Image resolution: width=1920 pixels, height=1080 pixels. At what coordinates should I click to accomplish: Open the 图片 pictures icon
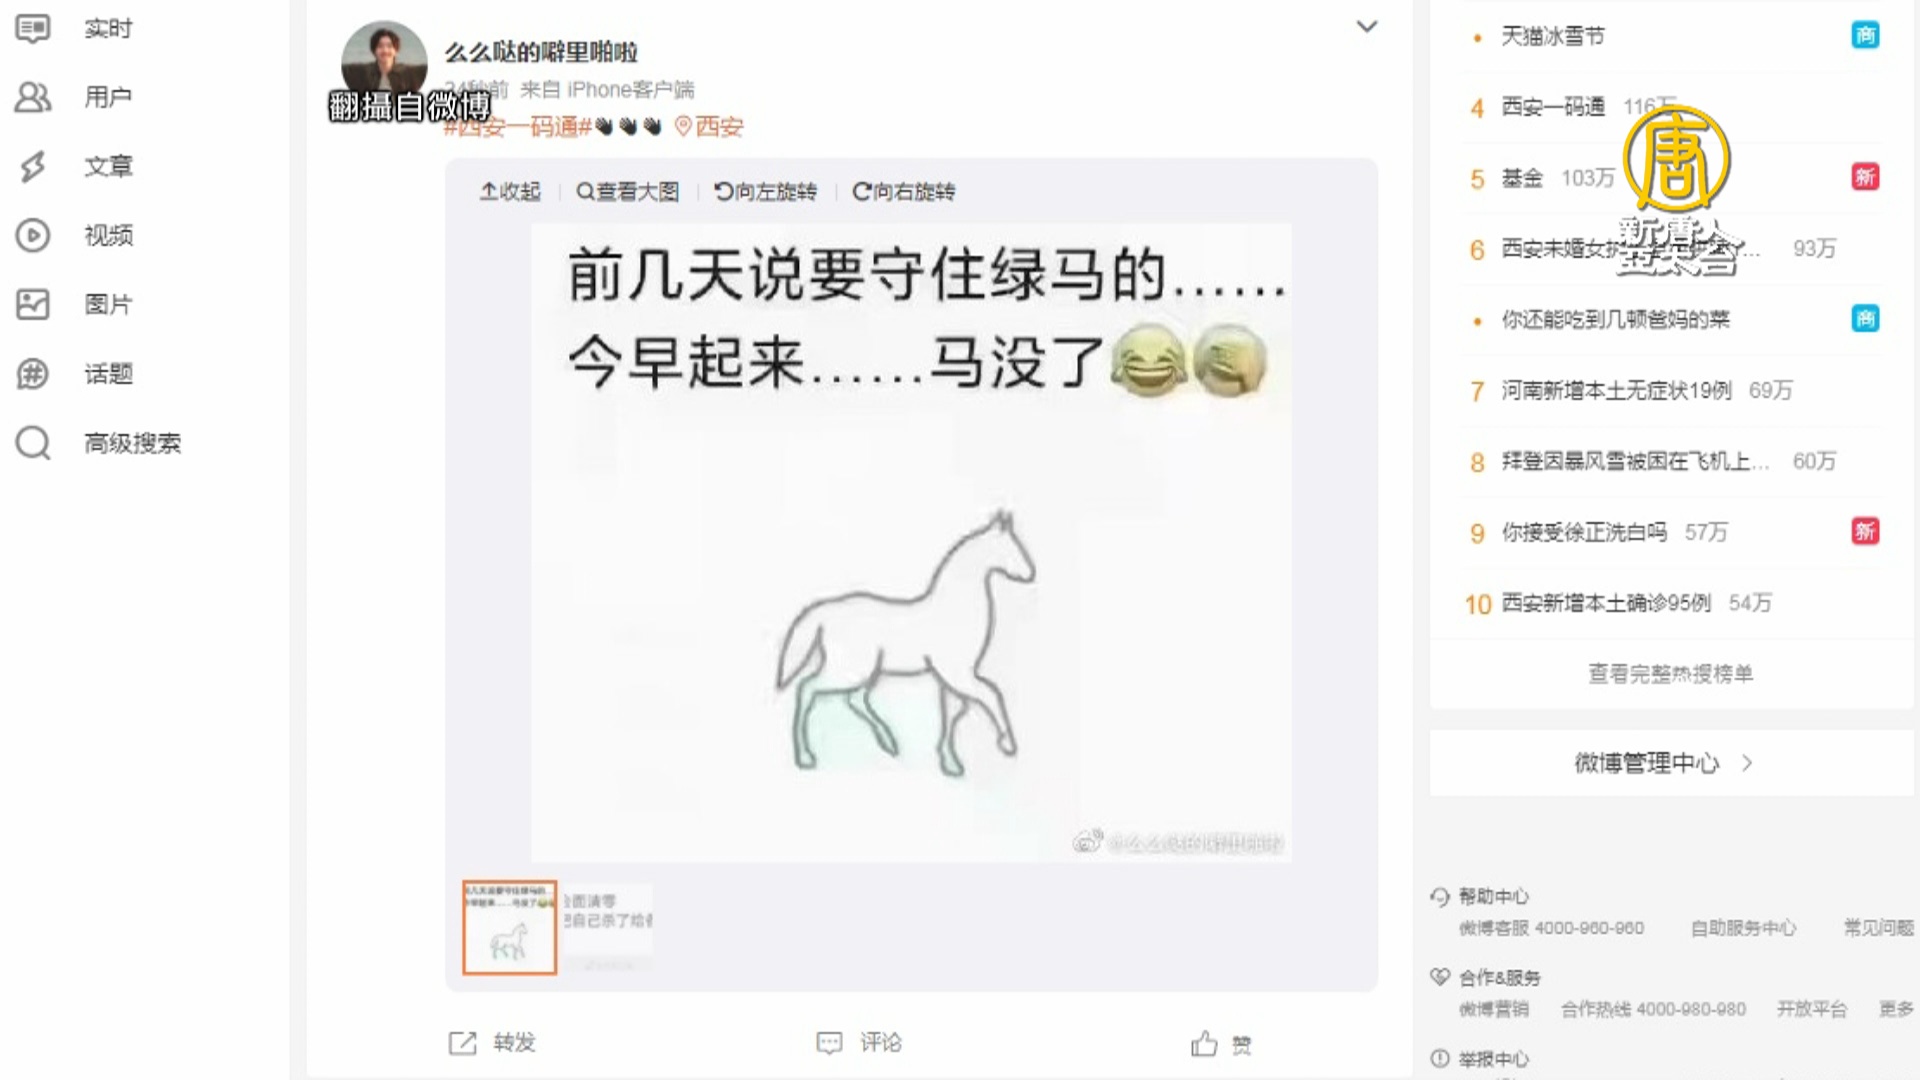[32, 304]
